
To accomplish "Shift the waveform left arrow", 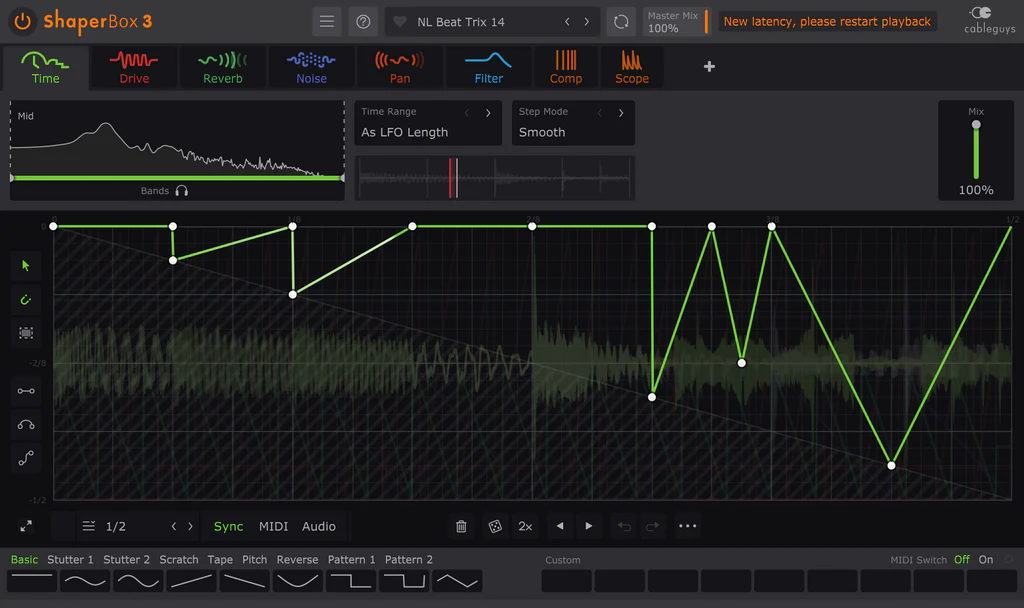I will 560,526.
